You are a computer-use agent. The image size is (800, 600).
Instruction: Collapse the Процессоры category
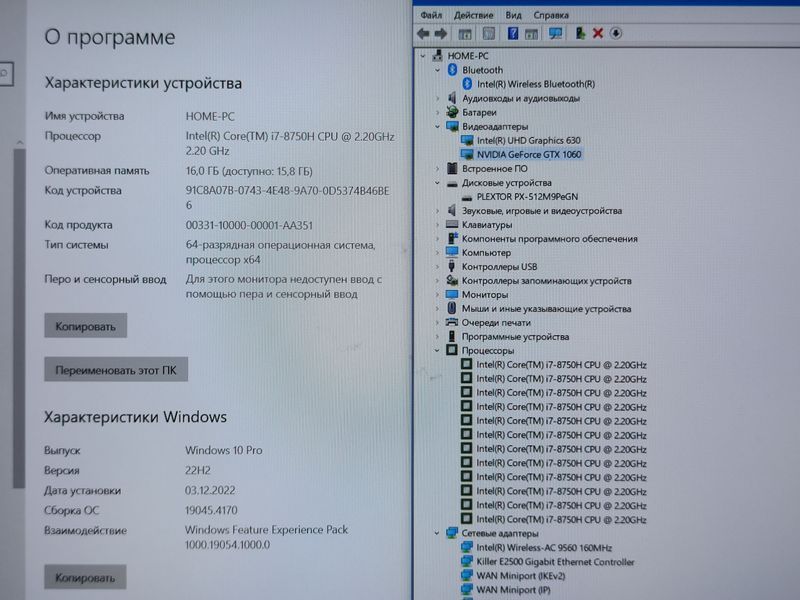click(x=437, y=351)
